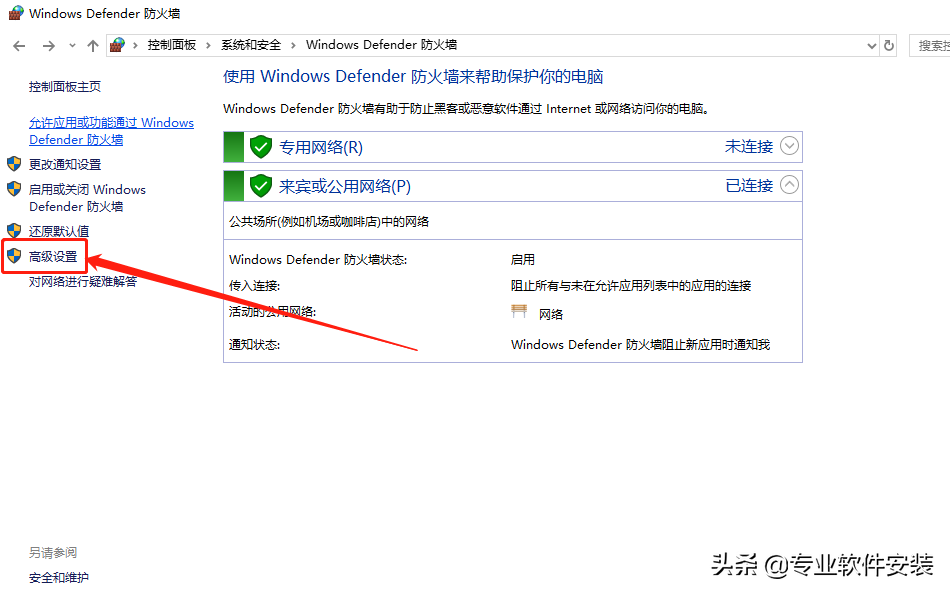This screenshot has width=950, height=594.
Task: Open 控制面板主页 link
Action: (65, 87)
